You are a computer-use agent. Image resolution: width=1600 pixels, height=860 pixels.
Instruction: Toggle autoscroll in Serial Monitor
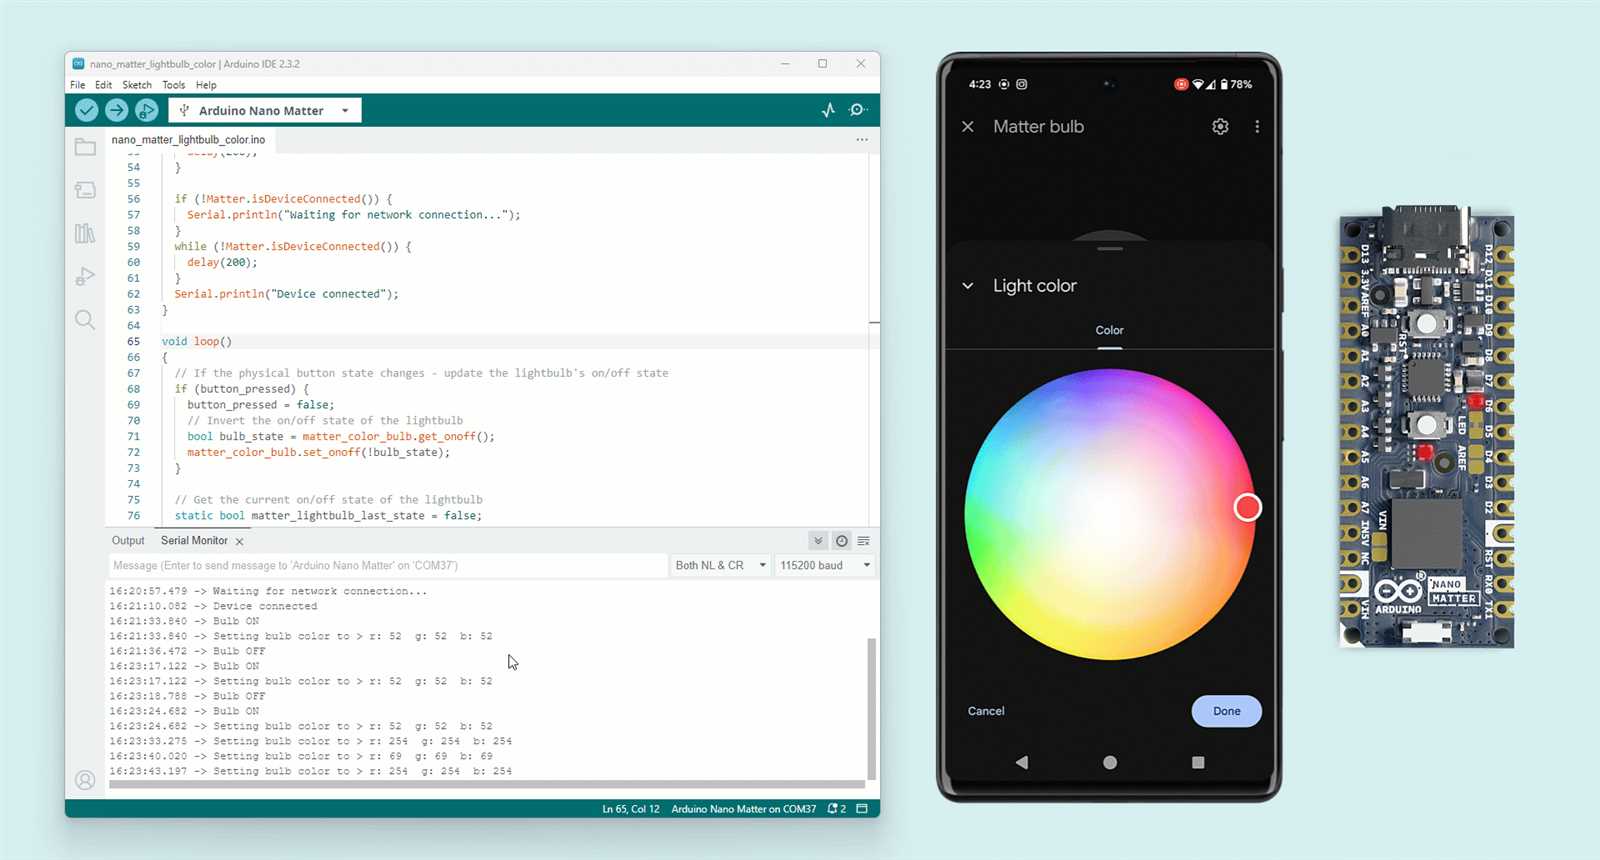point(818,541)
